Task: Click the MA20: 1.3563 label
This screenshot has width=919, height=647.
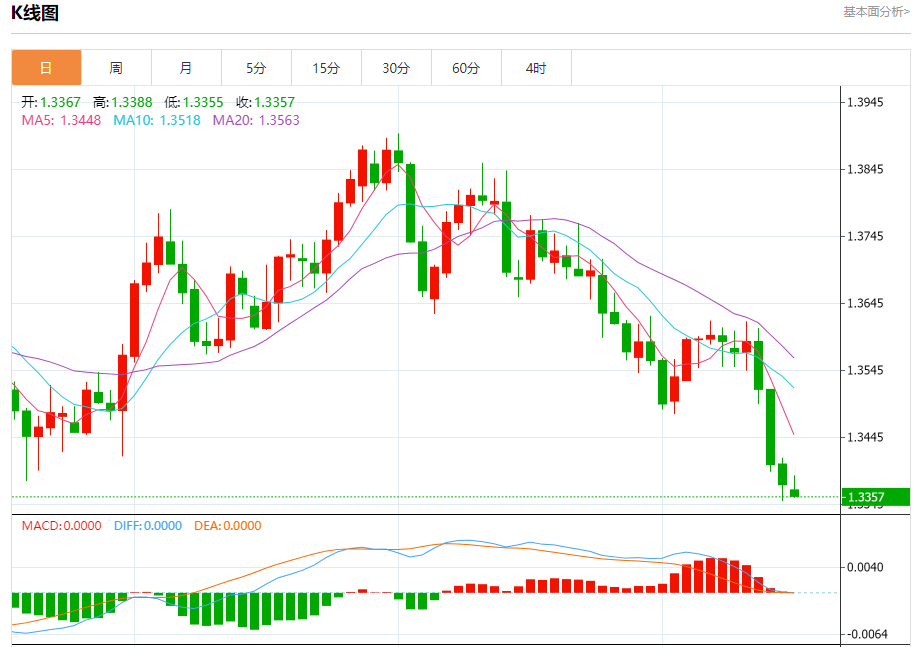Action: [256, 120]
